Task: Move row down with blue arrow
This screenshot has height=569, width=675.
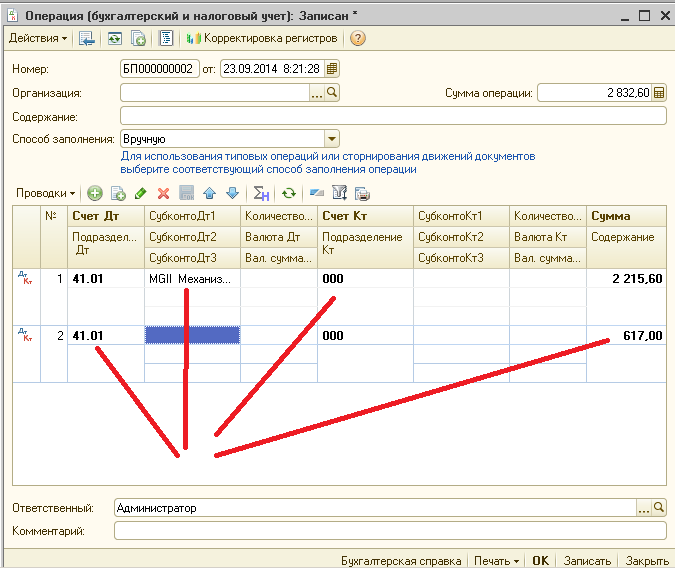Action: [x=232, y=193]
